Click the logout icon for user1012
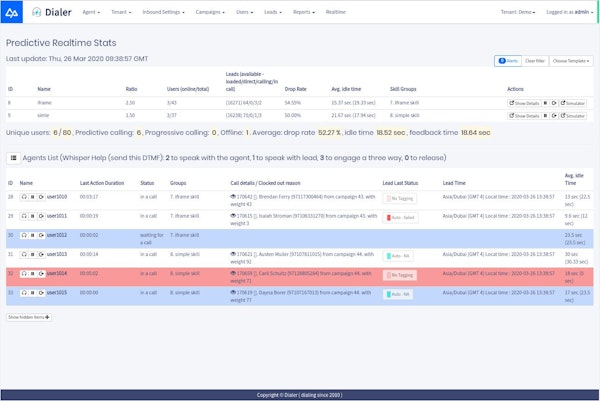This screenshot has height=401, width=600. [x=41, y=235]
